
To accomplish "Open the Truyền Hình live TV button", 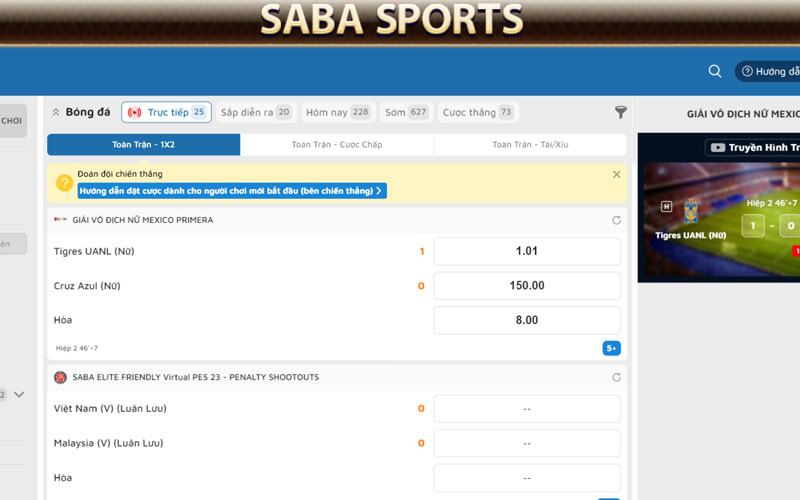I will (753, 147).
